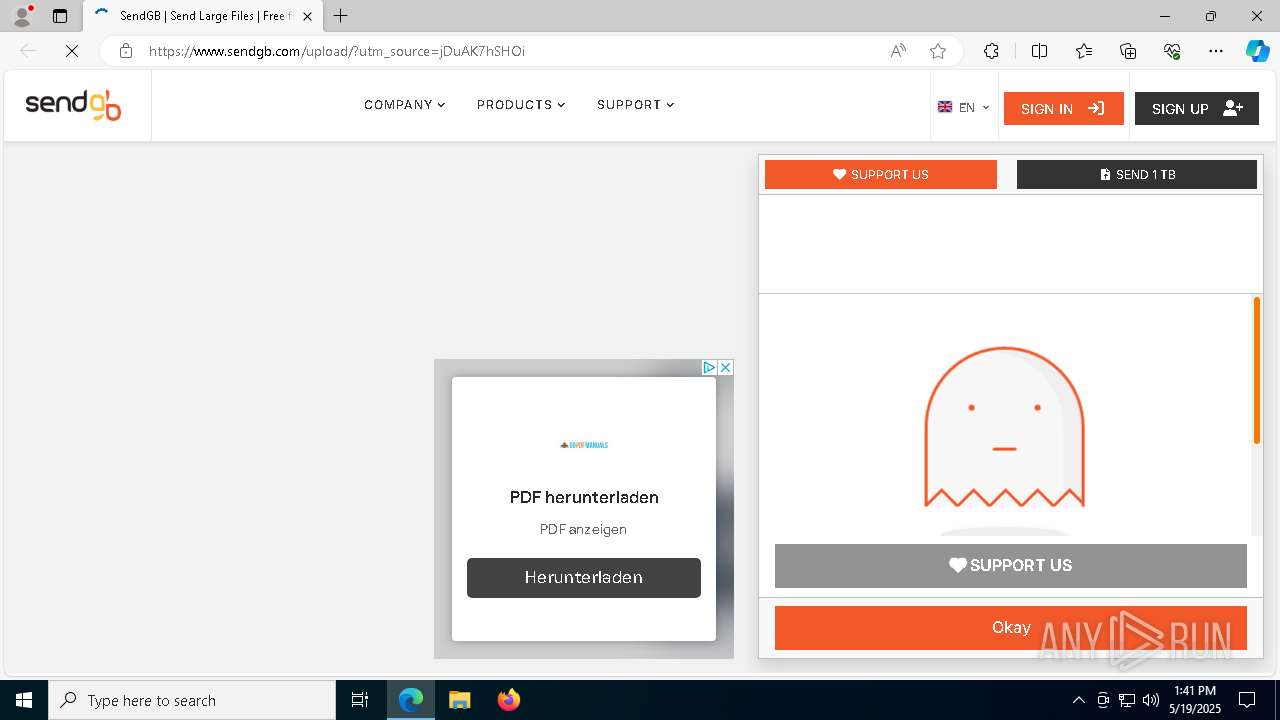Open network status tray icon
Viewport: 1280px width, 720px height.
click(1127, 700)
